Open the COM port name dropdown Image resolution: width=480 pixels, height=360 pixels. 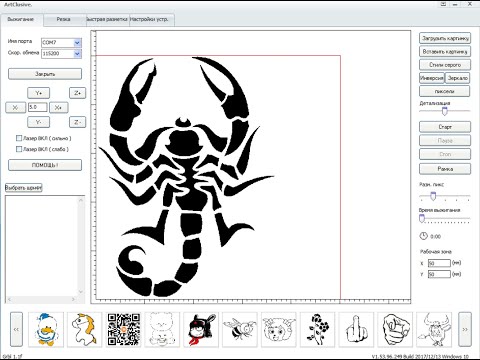pyautogui.click(x=77, y=43)
